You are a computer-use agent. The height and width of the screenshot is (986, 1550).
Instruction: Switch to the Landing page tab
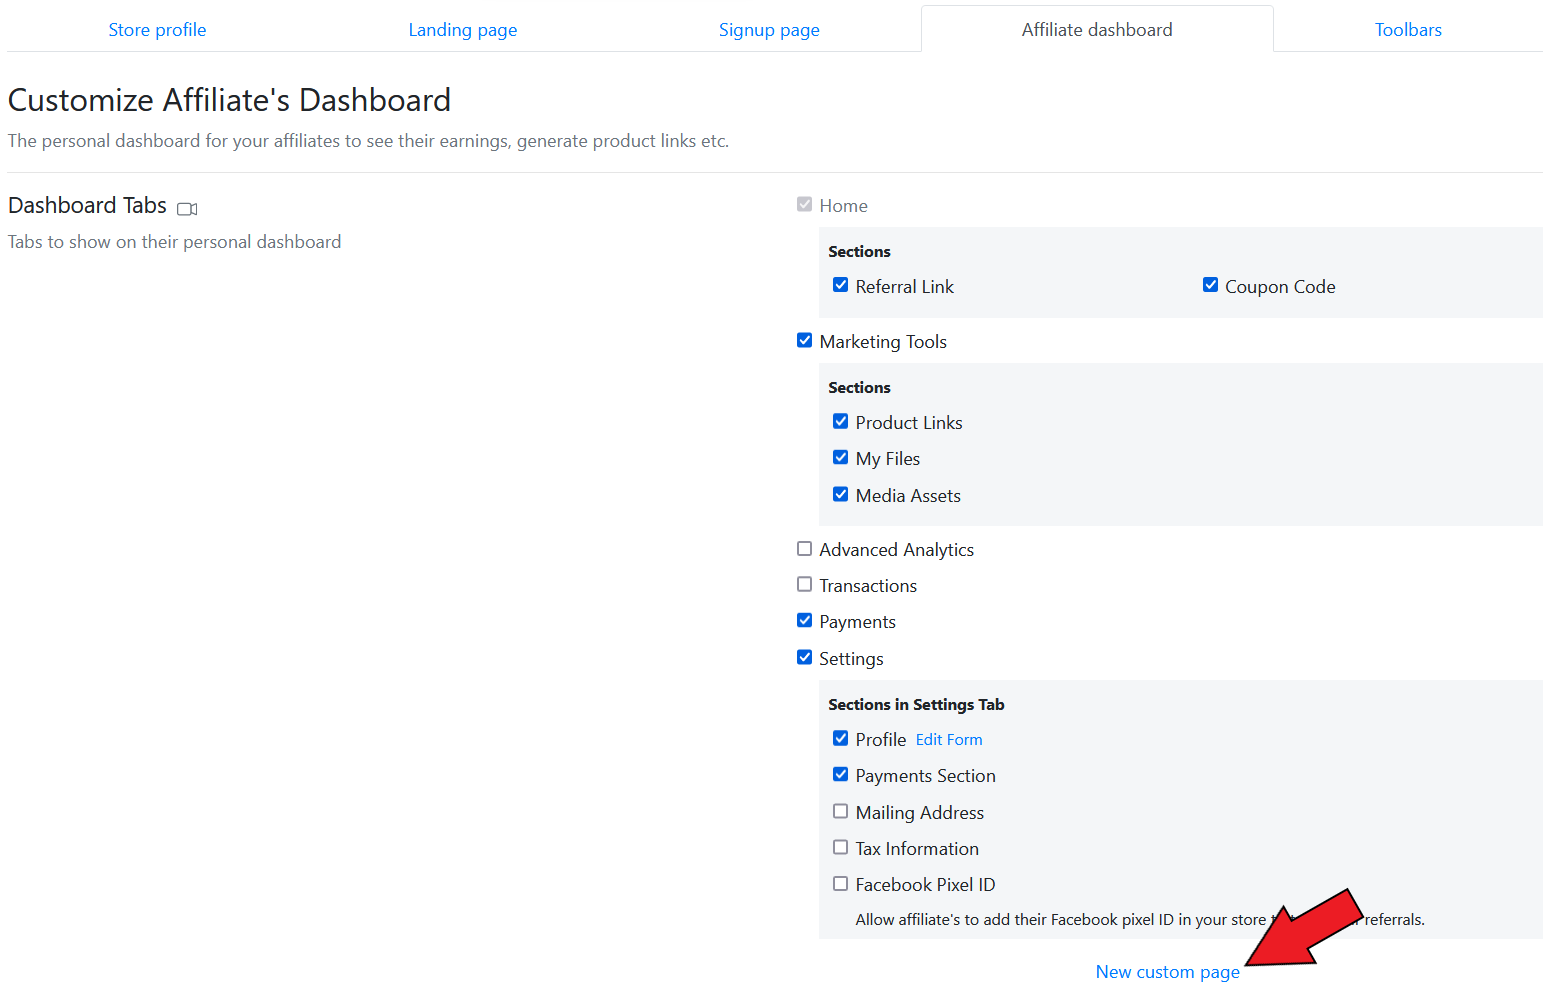pos(462,30)
